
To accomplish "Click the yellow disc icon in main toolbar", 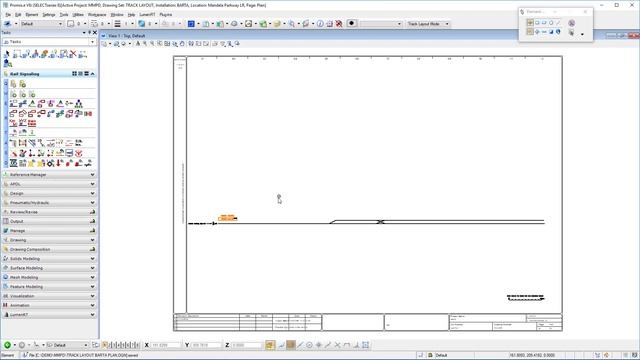I will tap(277, 24).
